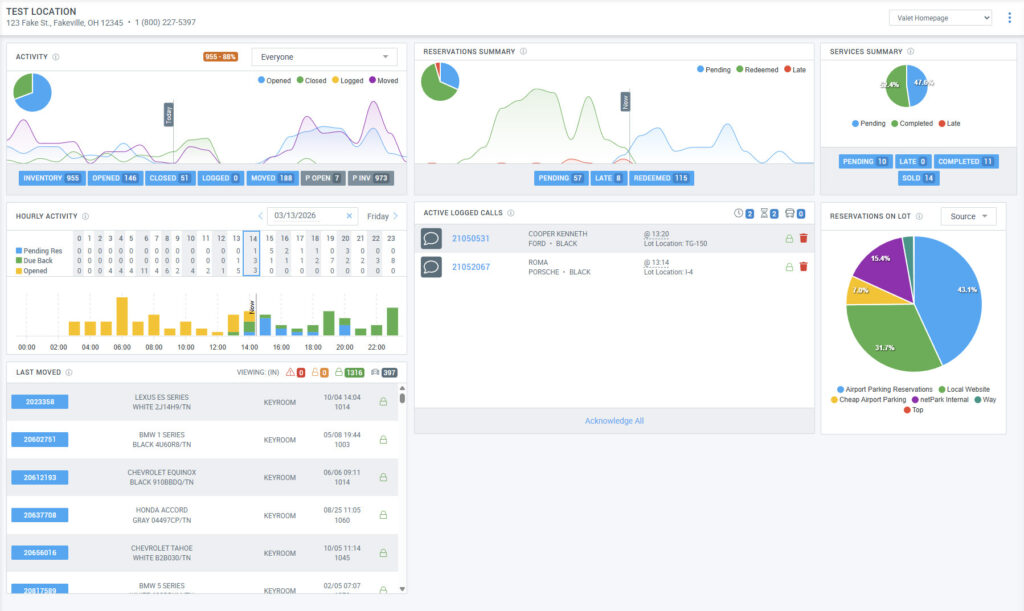This screenshot has width=1024, height=611.
Task: Open ticket 20602751 in Last Moved
Action: click(40, 439)
